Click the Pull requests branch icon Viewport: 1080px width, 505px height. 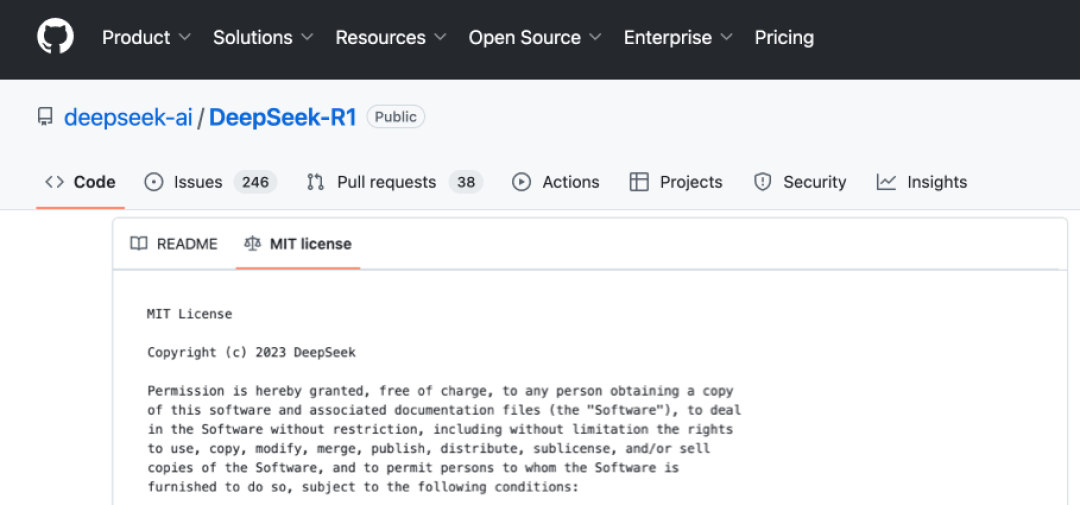[x=315, y=182]
